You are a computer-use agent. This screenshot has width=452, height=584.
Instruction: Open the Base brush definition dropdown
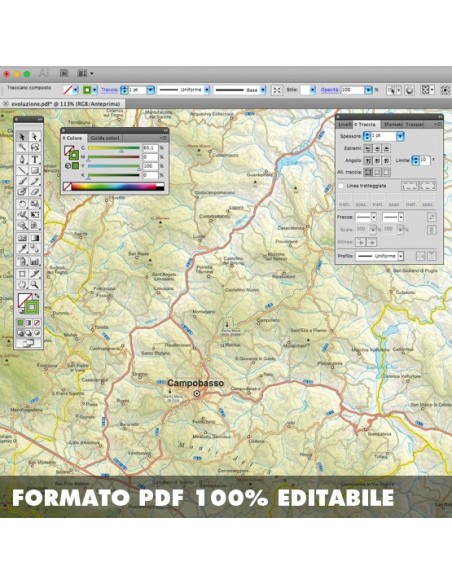pyautogui.click(x=263, y=90)
